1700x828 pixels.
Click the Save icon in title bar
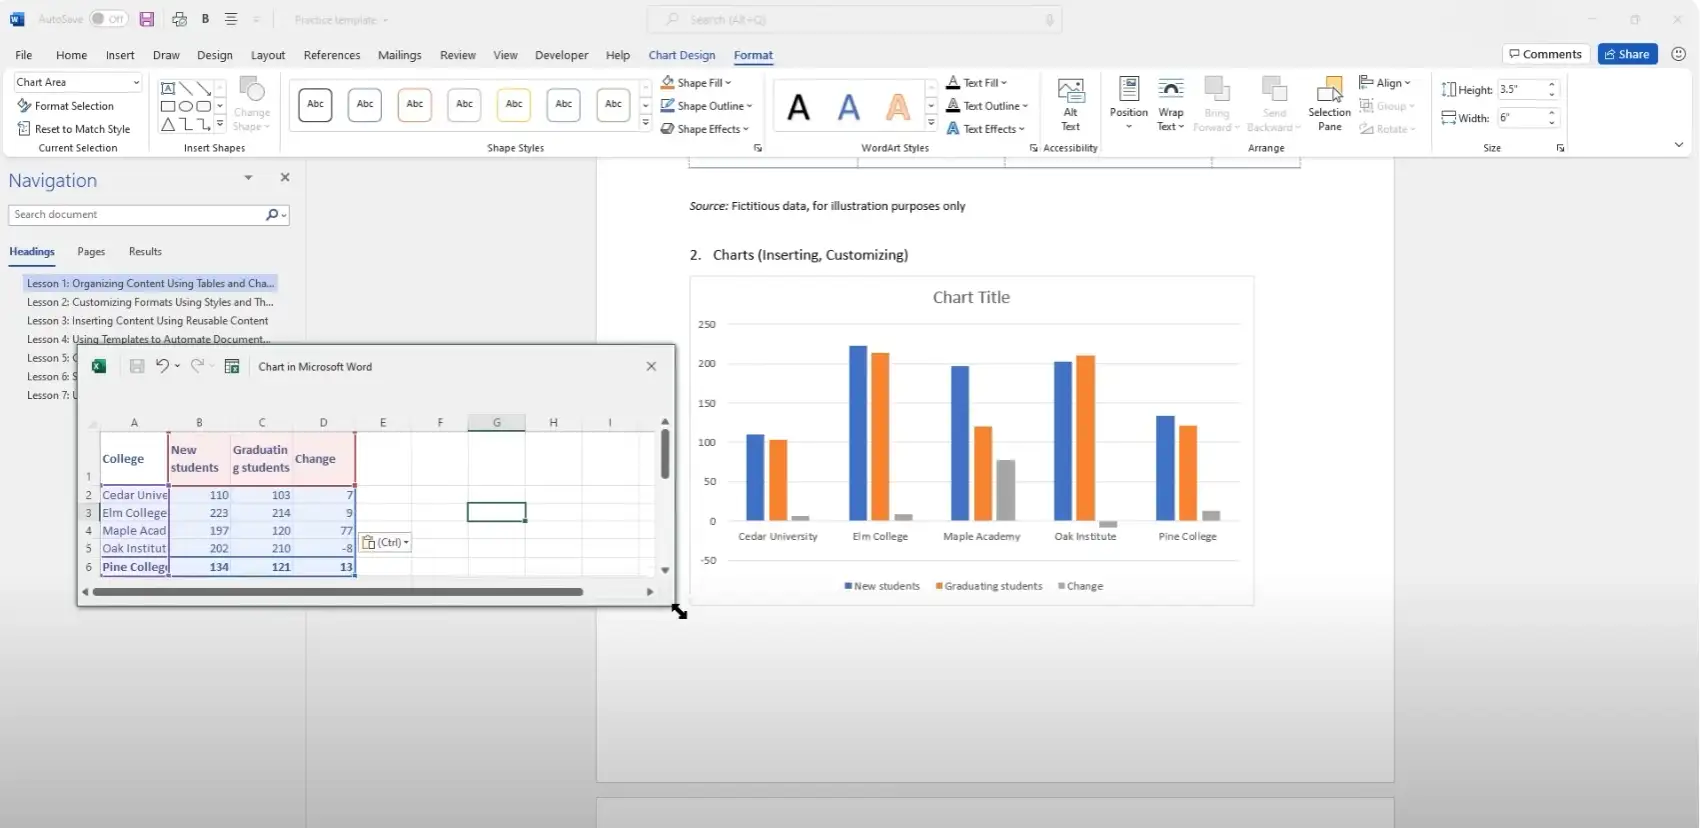pyautogui.click(x=147, y=19)
